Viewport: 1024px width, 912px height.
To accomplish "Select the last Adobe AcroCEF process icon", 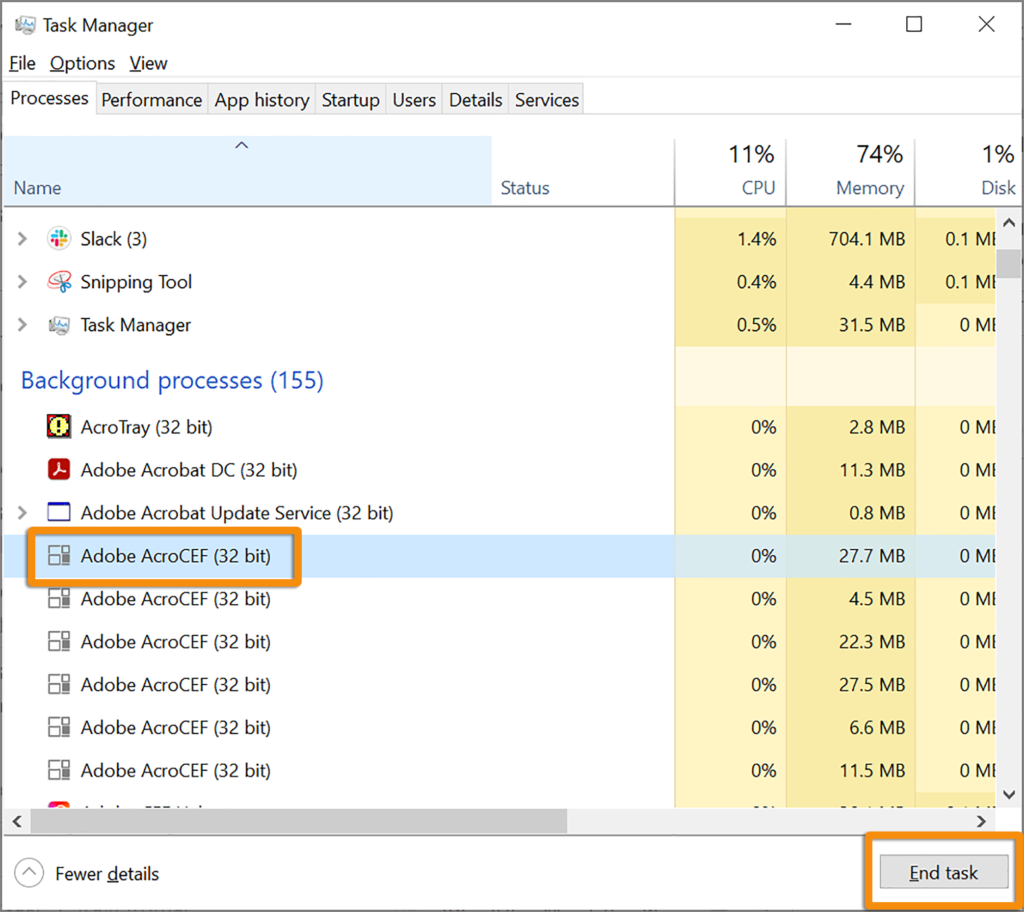I will tap(58, 770).
